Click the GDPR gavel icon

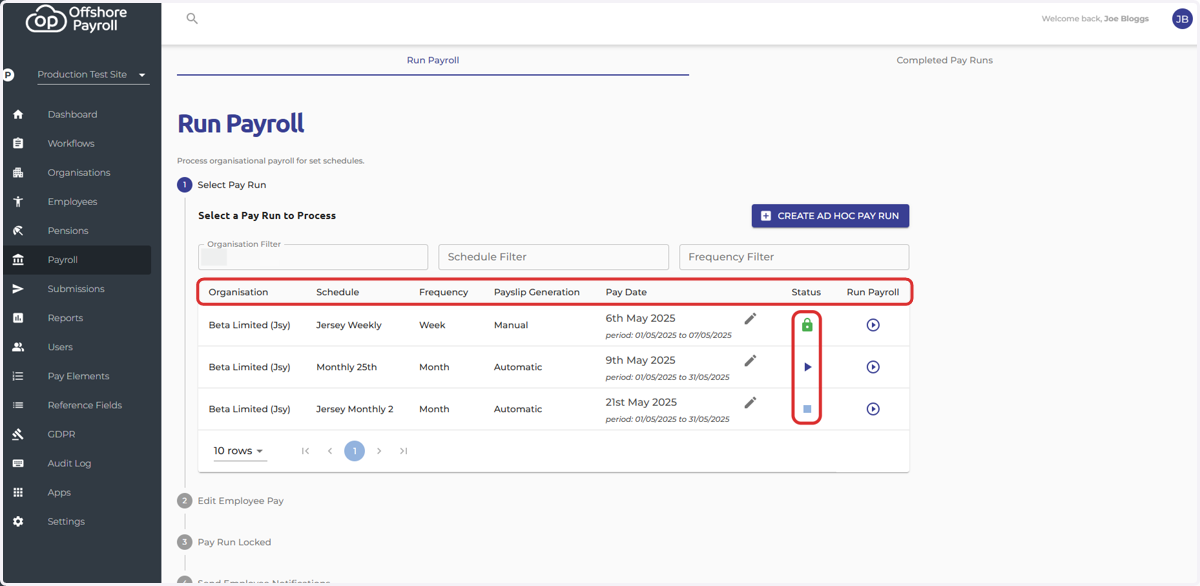[x=18, y=434]
